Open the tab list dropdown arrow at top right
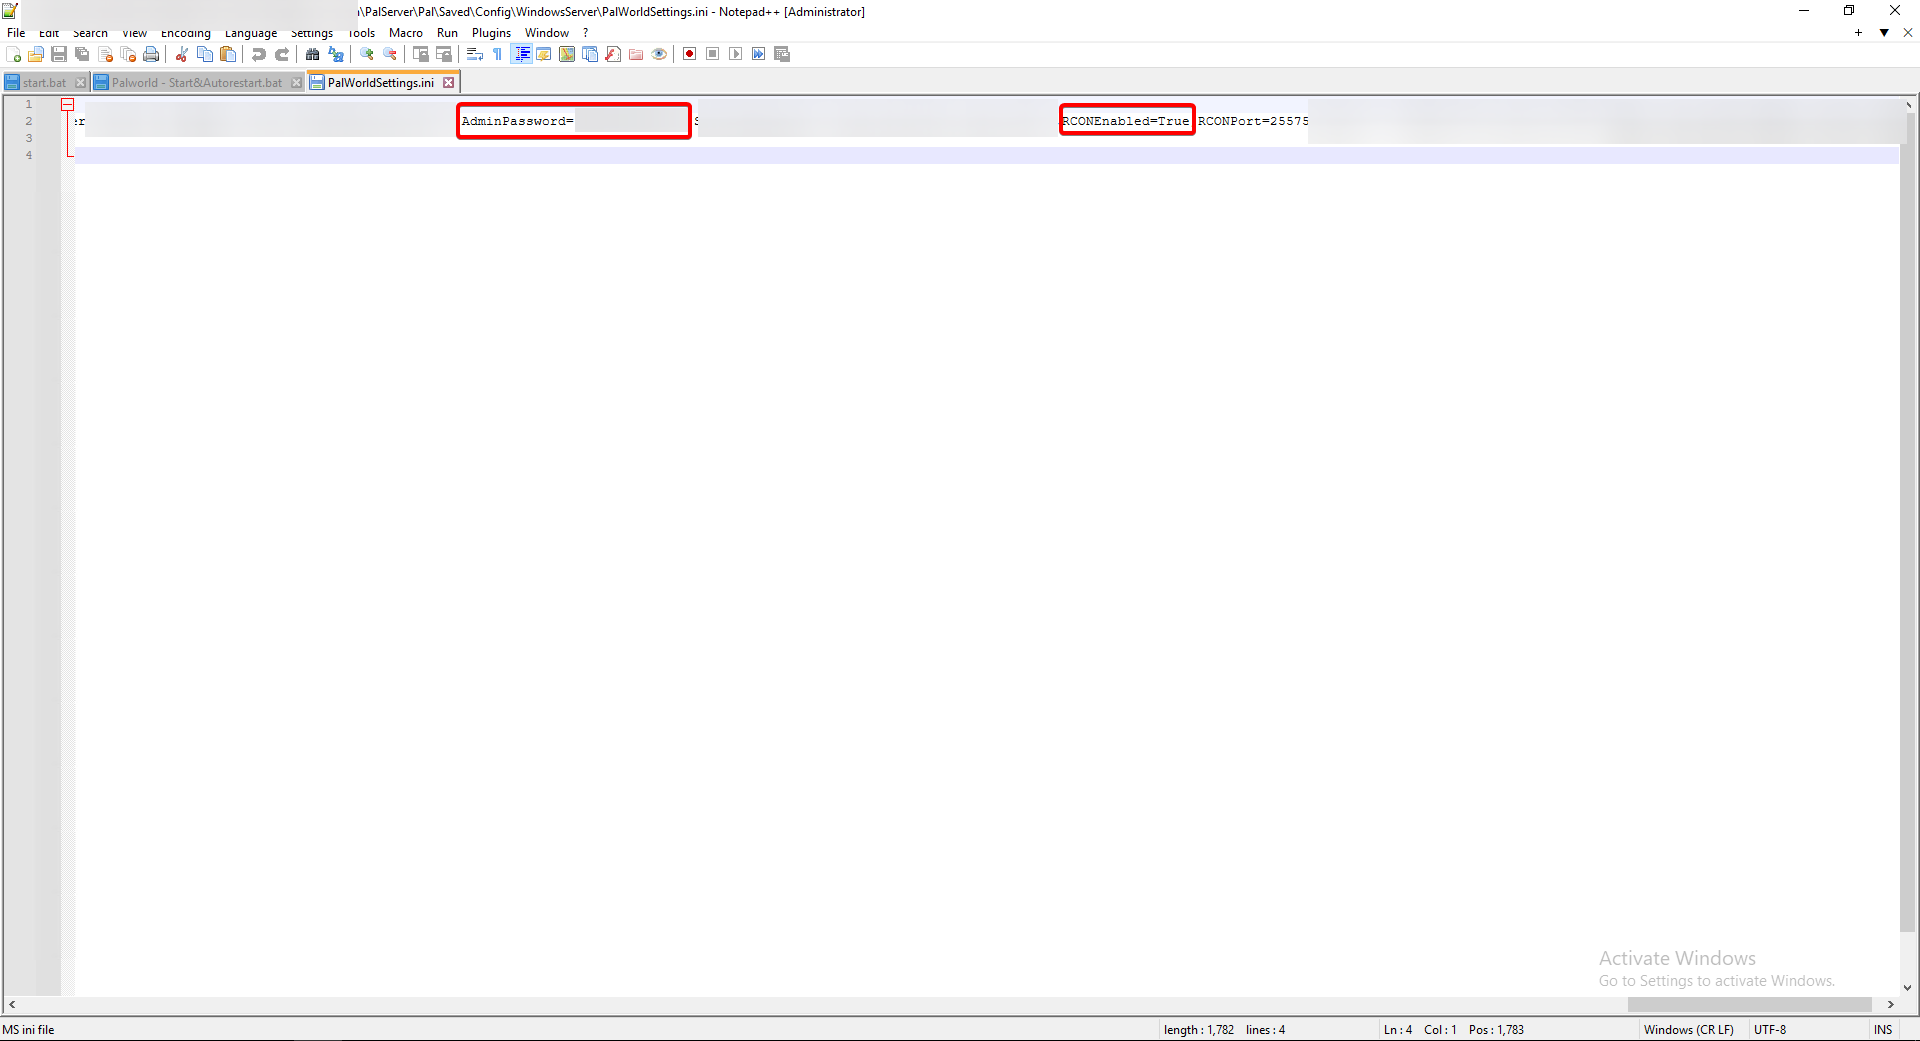Screen dimensions: 1920x1041 [x=1884, y=33]
